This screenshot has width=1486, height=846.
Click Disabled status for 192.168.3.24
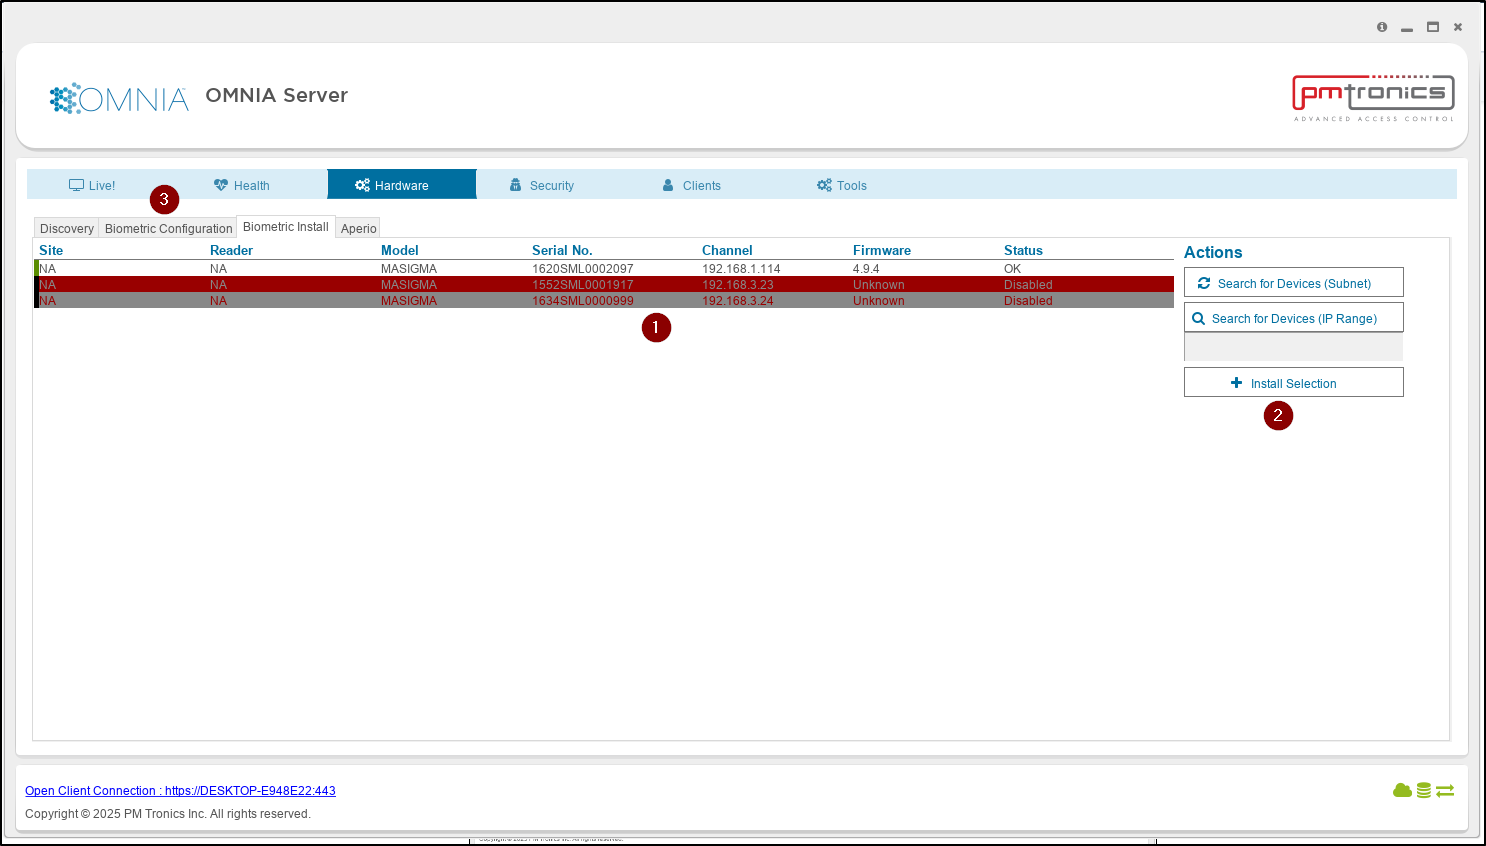pos(1028,300)
